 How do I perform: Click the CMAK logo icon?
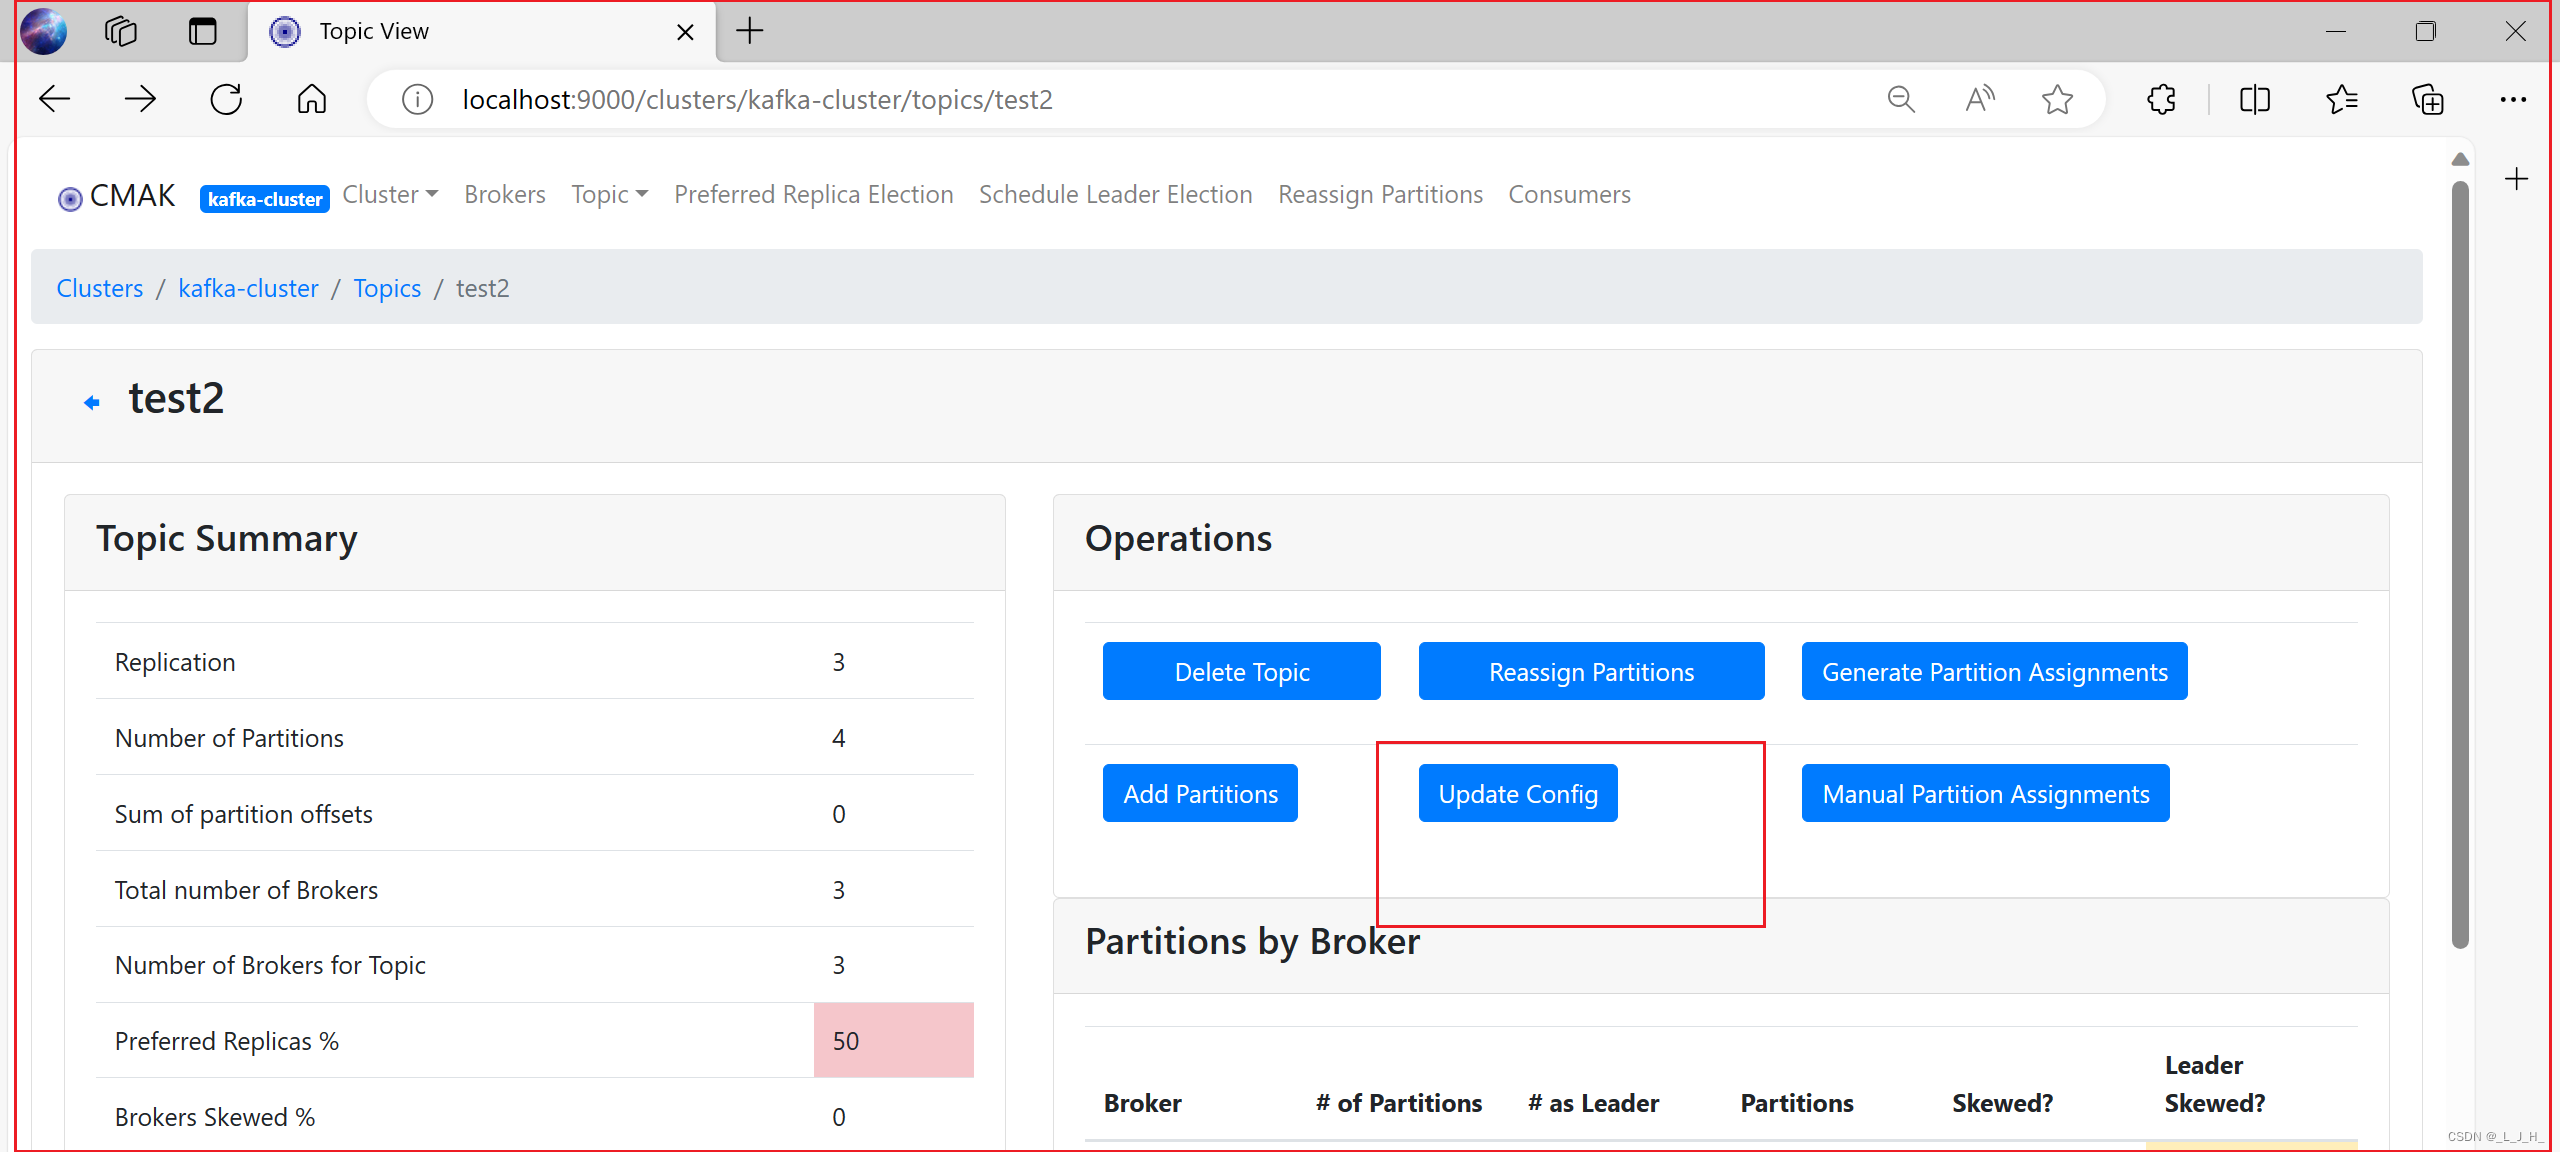70,198
